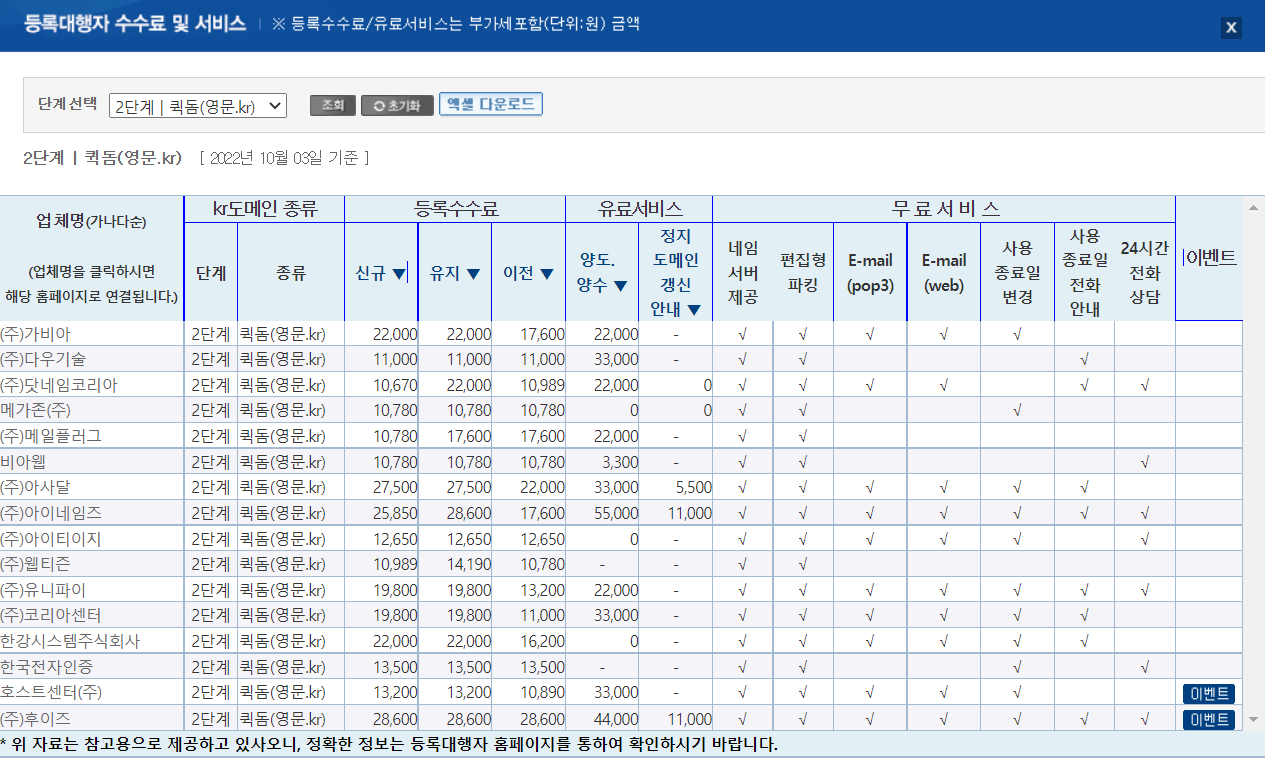Viewport: 1265px width, 758px height.
Task: Click the 초기화 reset button
Action: click(x=397, y=105)
